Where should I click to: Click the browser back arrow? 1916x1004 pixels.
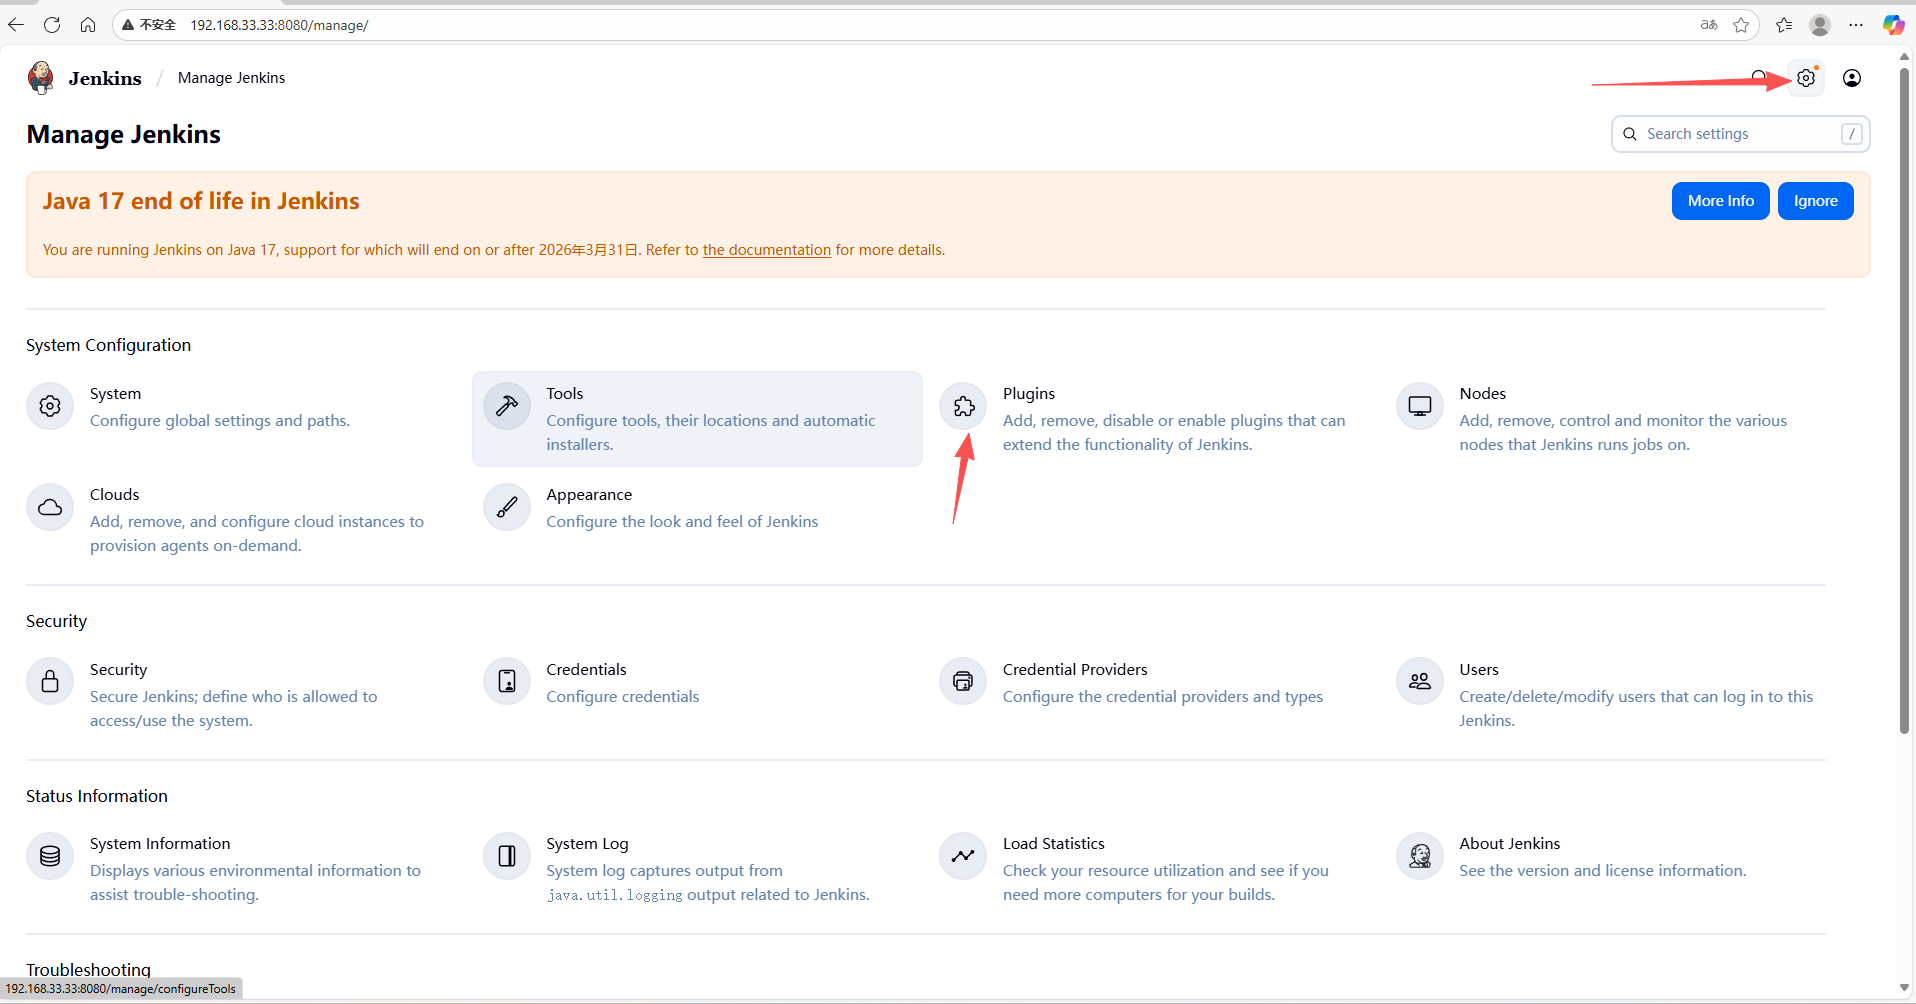(16, 25)
